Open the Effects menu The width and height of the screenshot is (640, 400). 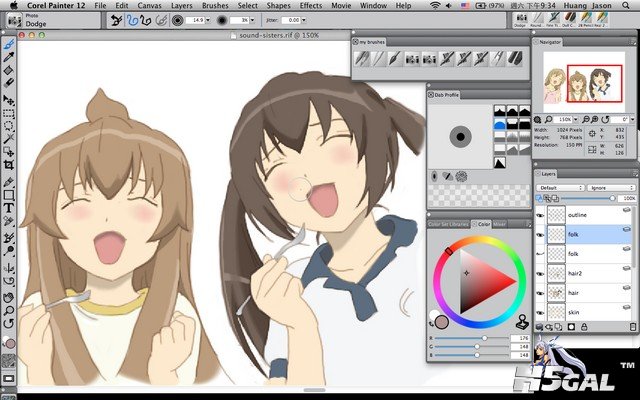coord(311,6)
